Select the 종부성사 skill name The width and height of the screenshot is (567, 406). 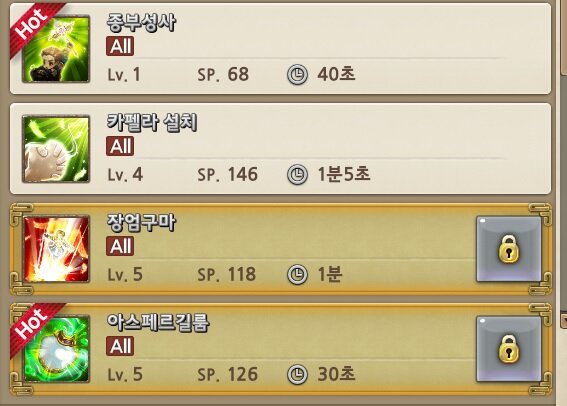pos(141,22)
